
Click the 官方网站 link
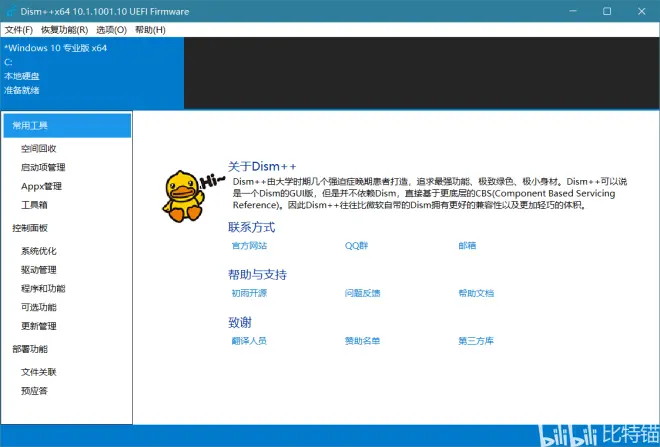click(x=249, y=245)
